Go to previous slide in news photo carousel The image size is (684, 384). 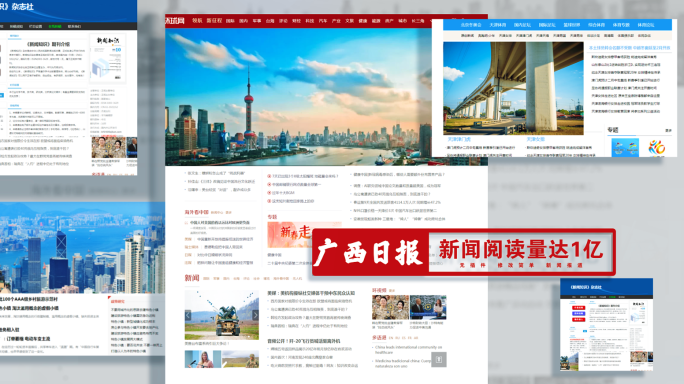[188, 315]
